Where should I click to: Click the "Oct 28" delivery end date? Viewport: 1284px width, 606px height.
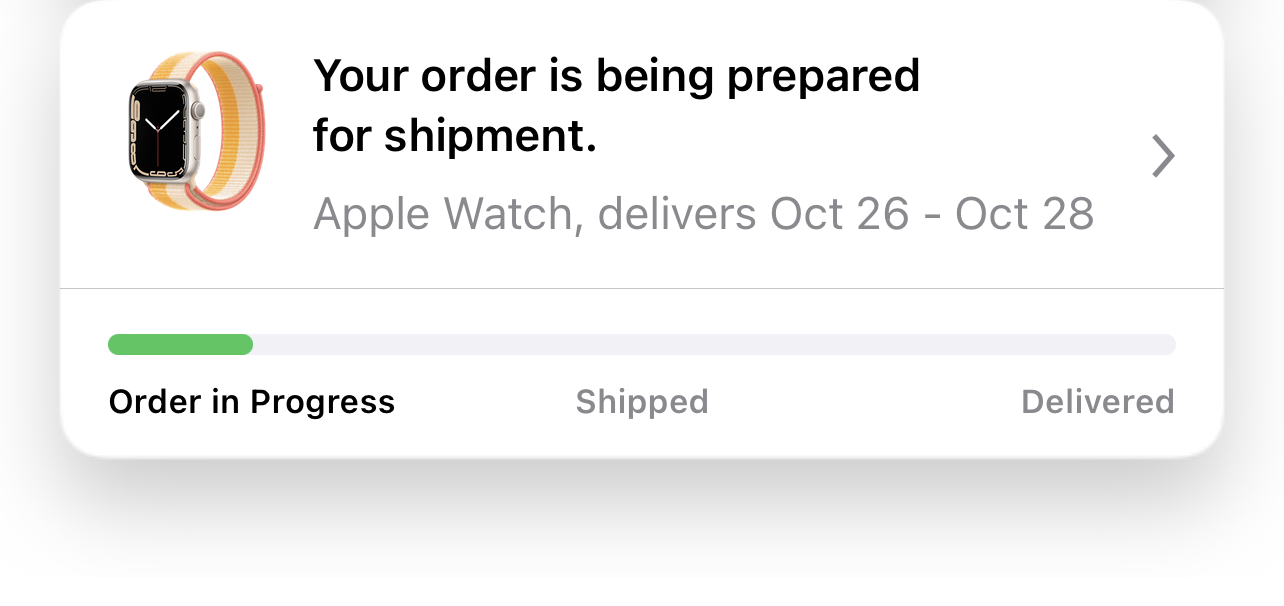coord(1024,214)
